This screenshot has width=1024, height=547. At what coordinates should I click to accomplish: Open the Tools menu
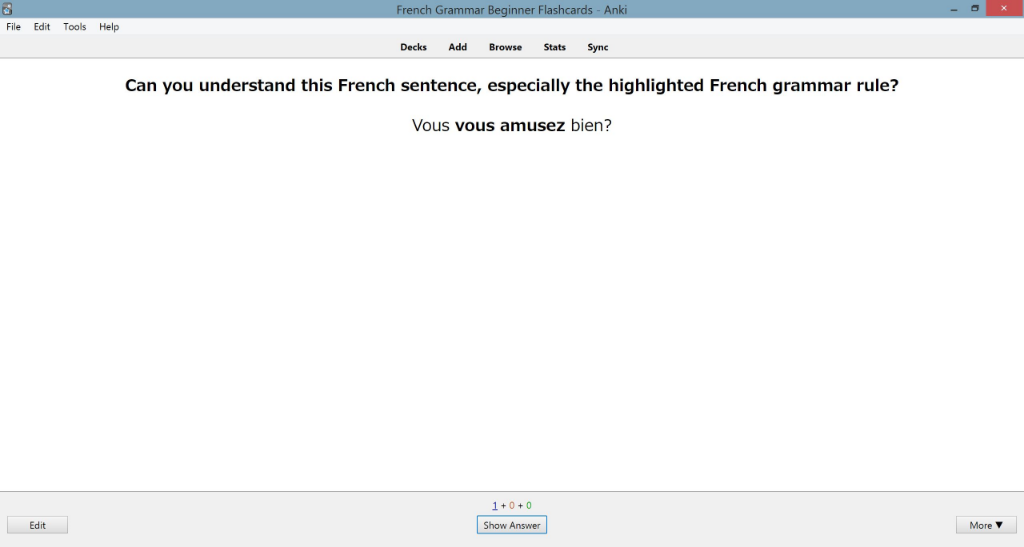[x=74, y=27]
